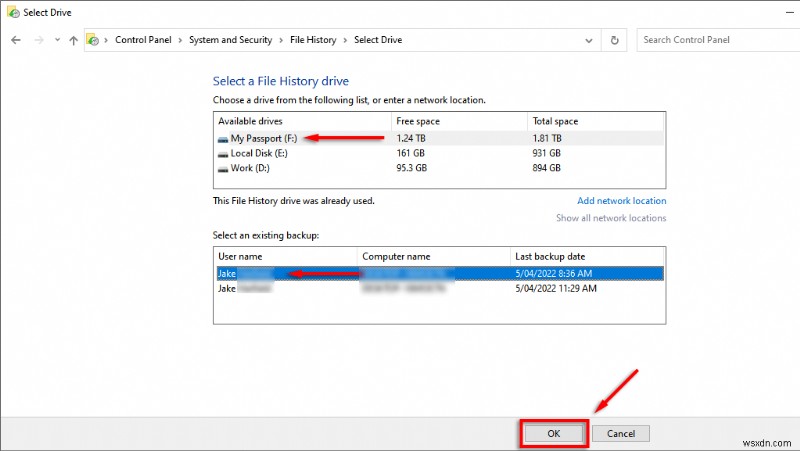Expand chevron after File History breadcrumb
Screen dimensions: 800x451
point(345,40)
